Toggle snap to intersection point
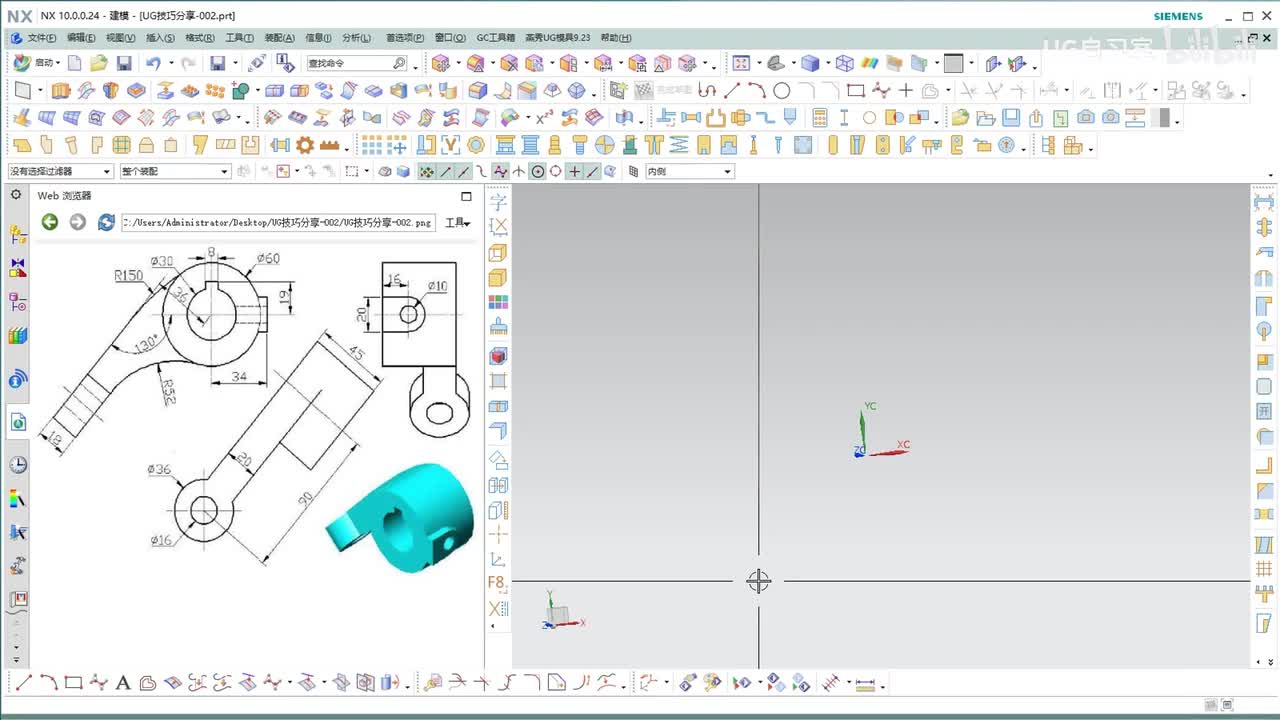1280x720 pixels. (x=519, y=172)
